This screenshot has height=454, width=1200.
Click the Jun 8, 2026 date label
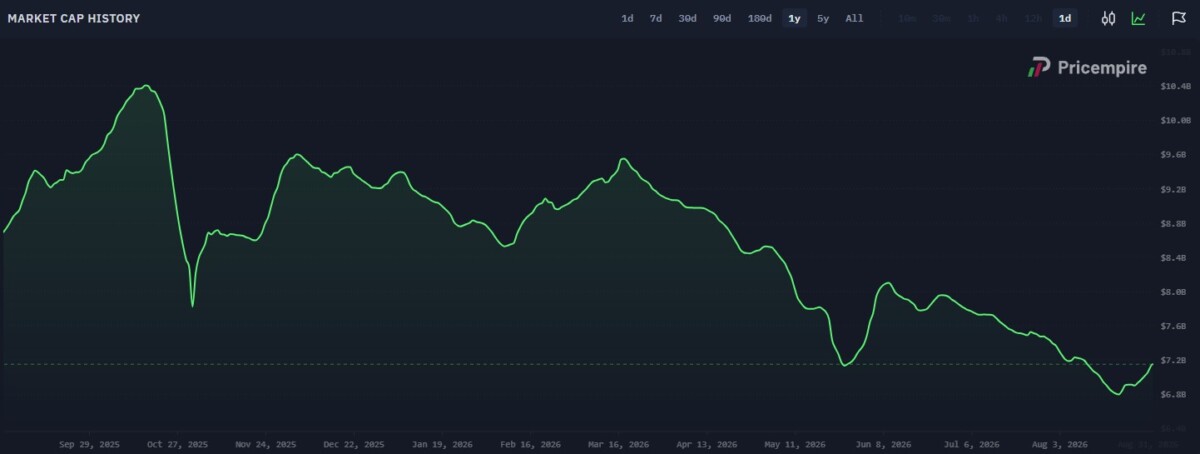click(883, 444)
